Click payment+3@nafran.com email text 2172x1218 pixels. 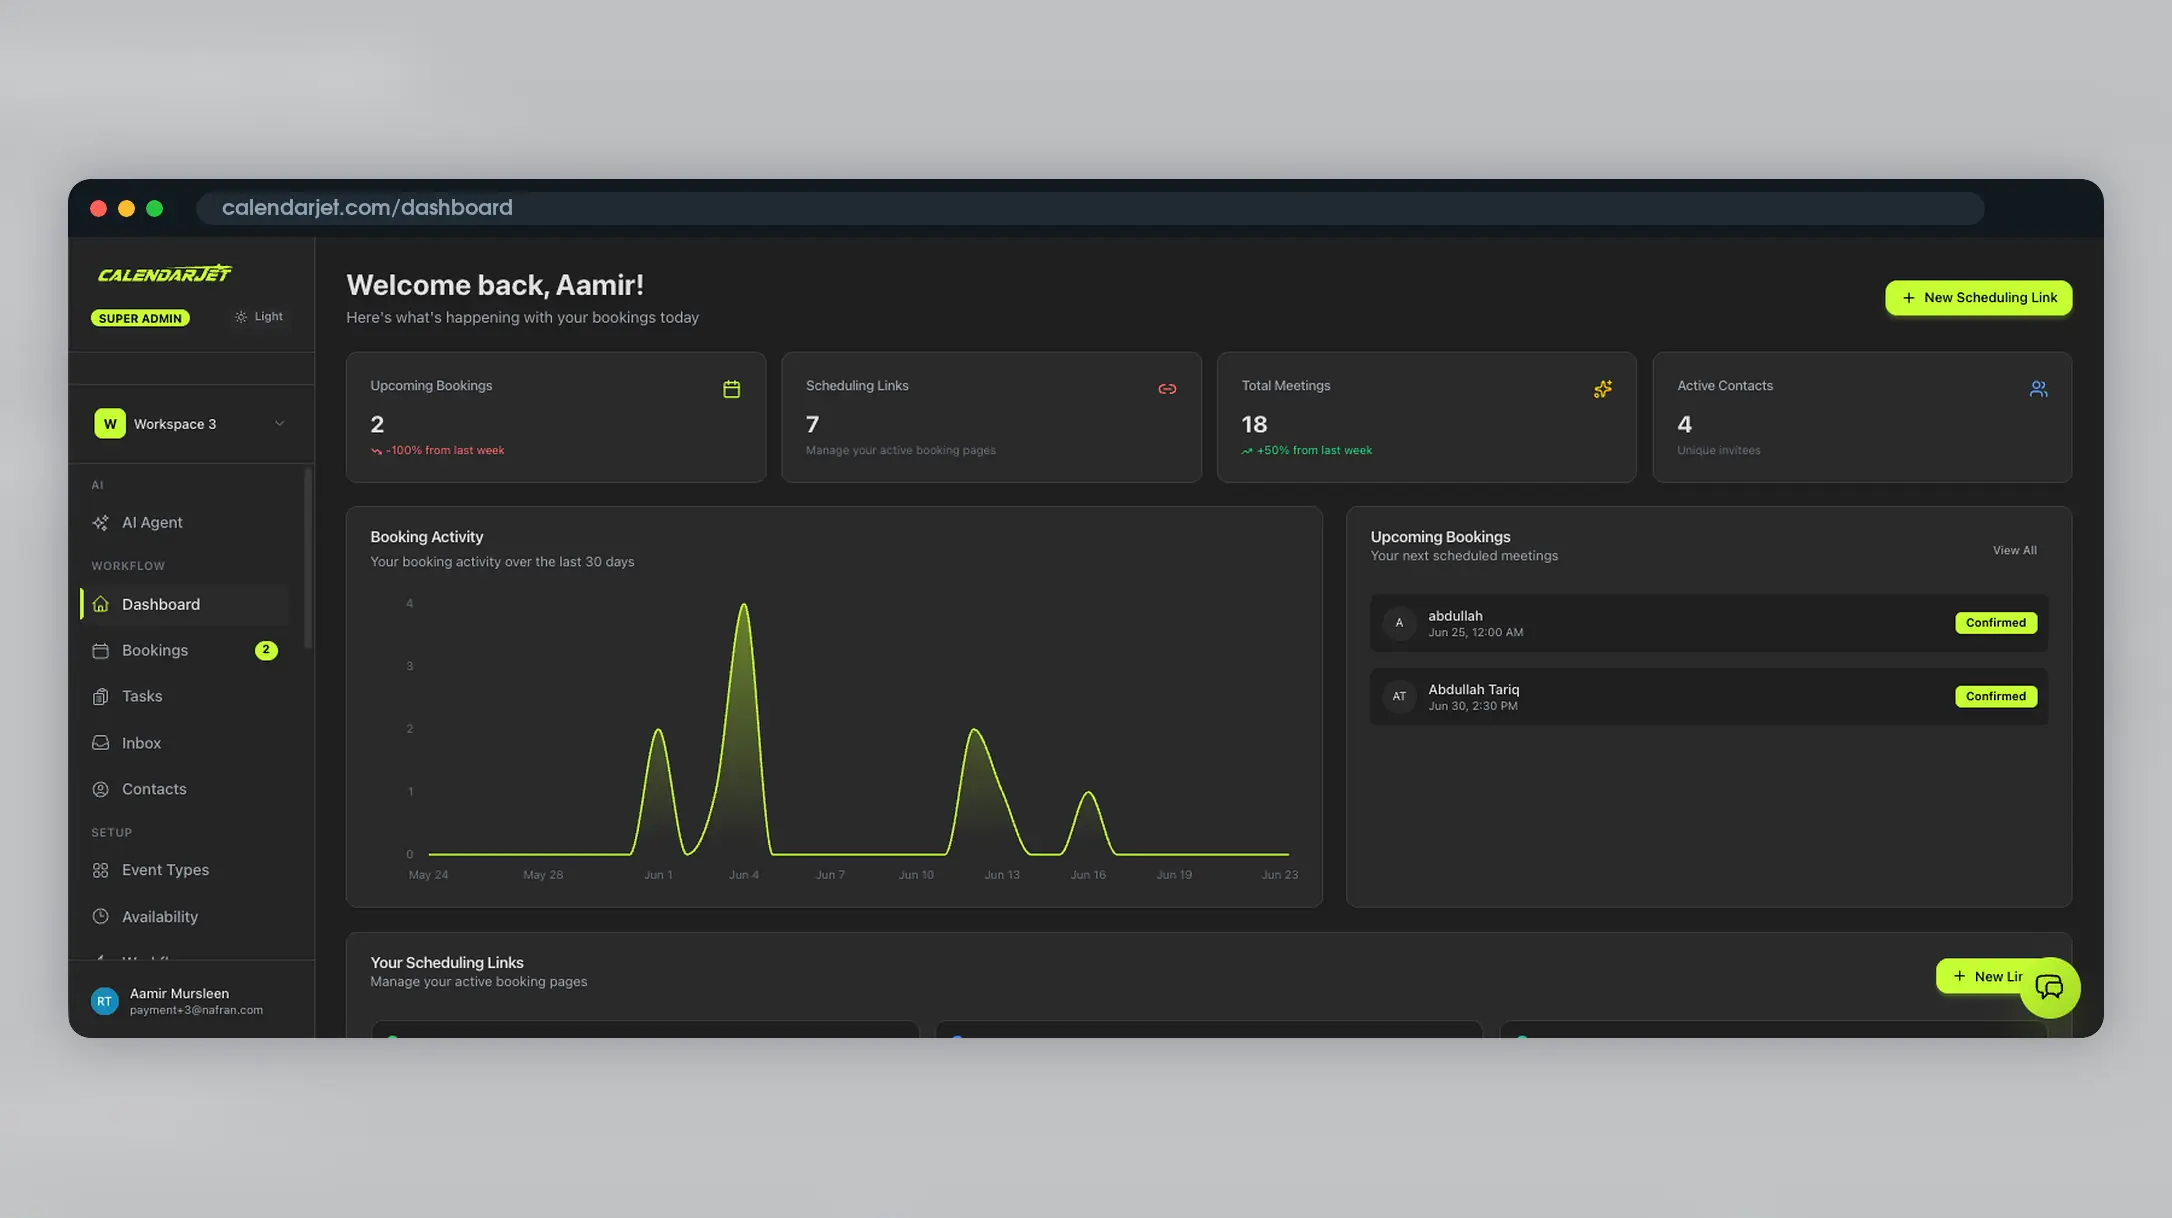196,1010
